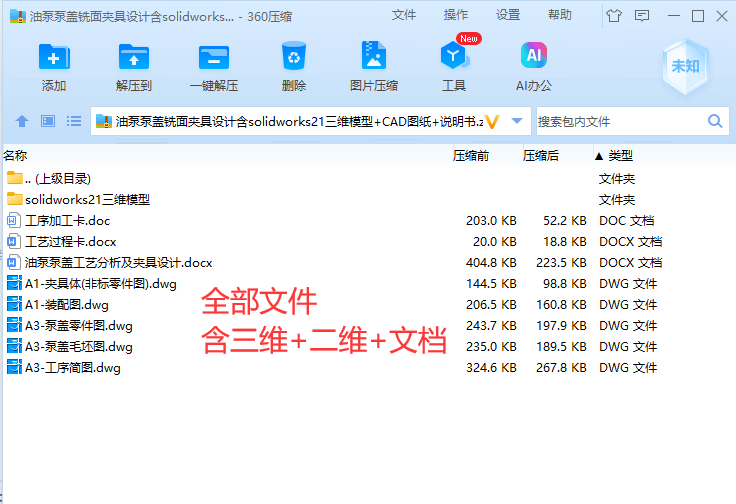Select file A3-泵盖零件图.dwg
Viewport: 736px width, 504px height.
coord(78,326)
